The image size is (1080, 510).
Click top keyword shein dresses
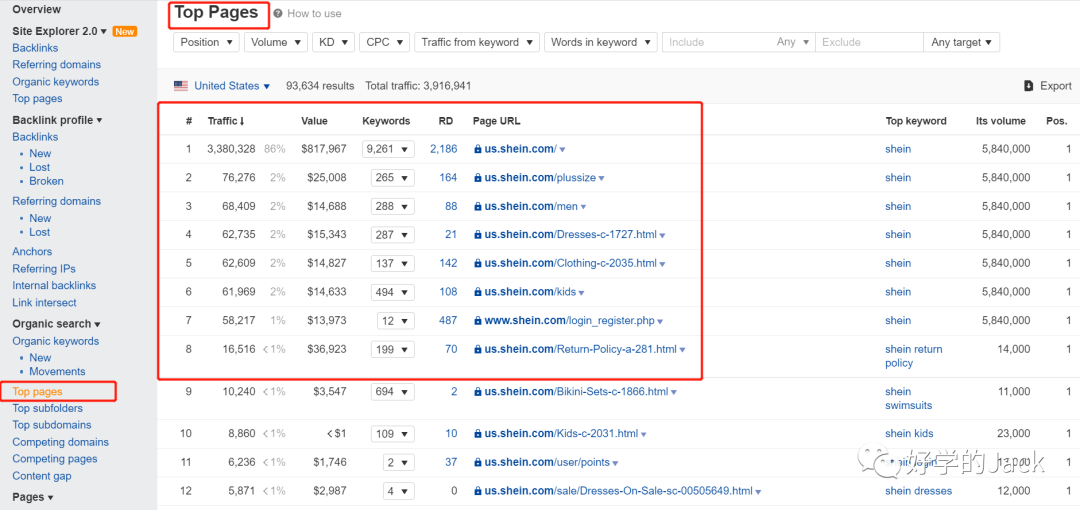(918, 491)
